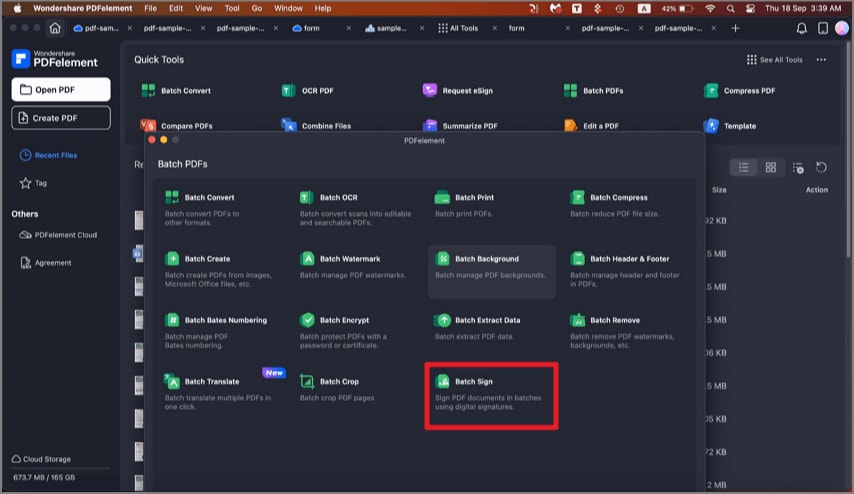Click the Action column header
Screen dimensions: 854x494
click(816, 190)
